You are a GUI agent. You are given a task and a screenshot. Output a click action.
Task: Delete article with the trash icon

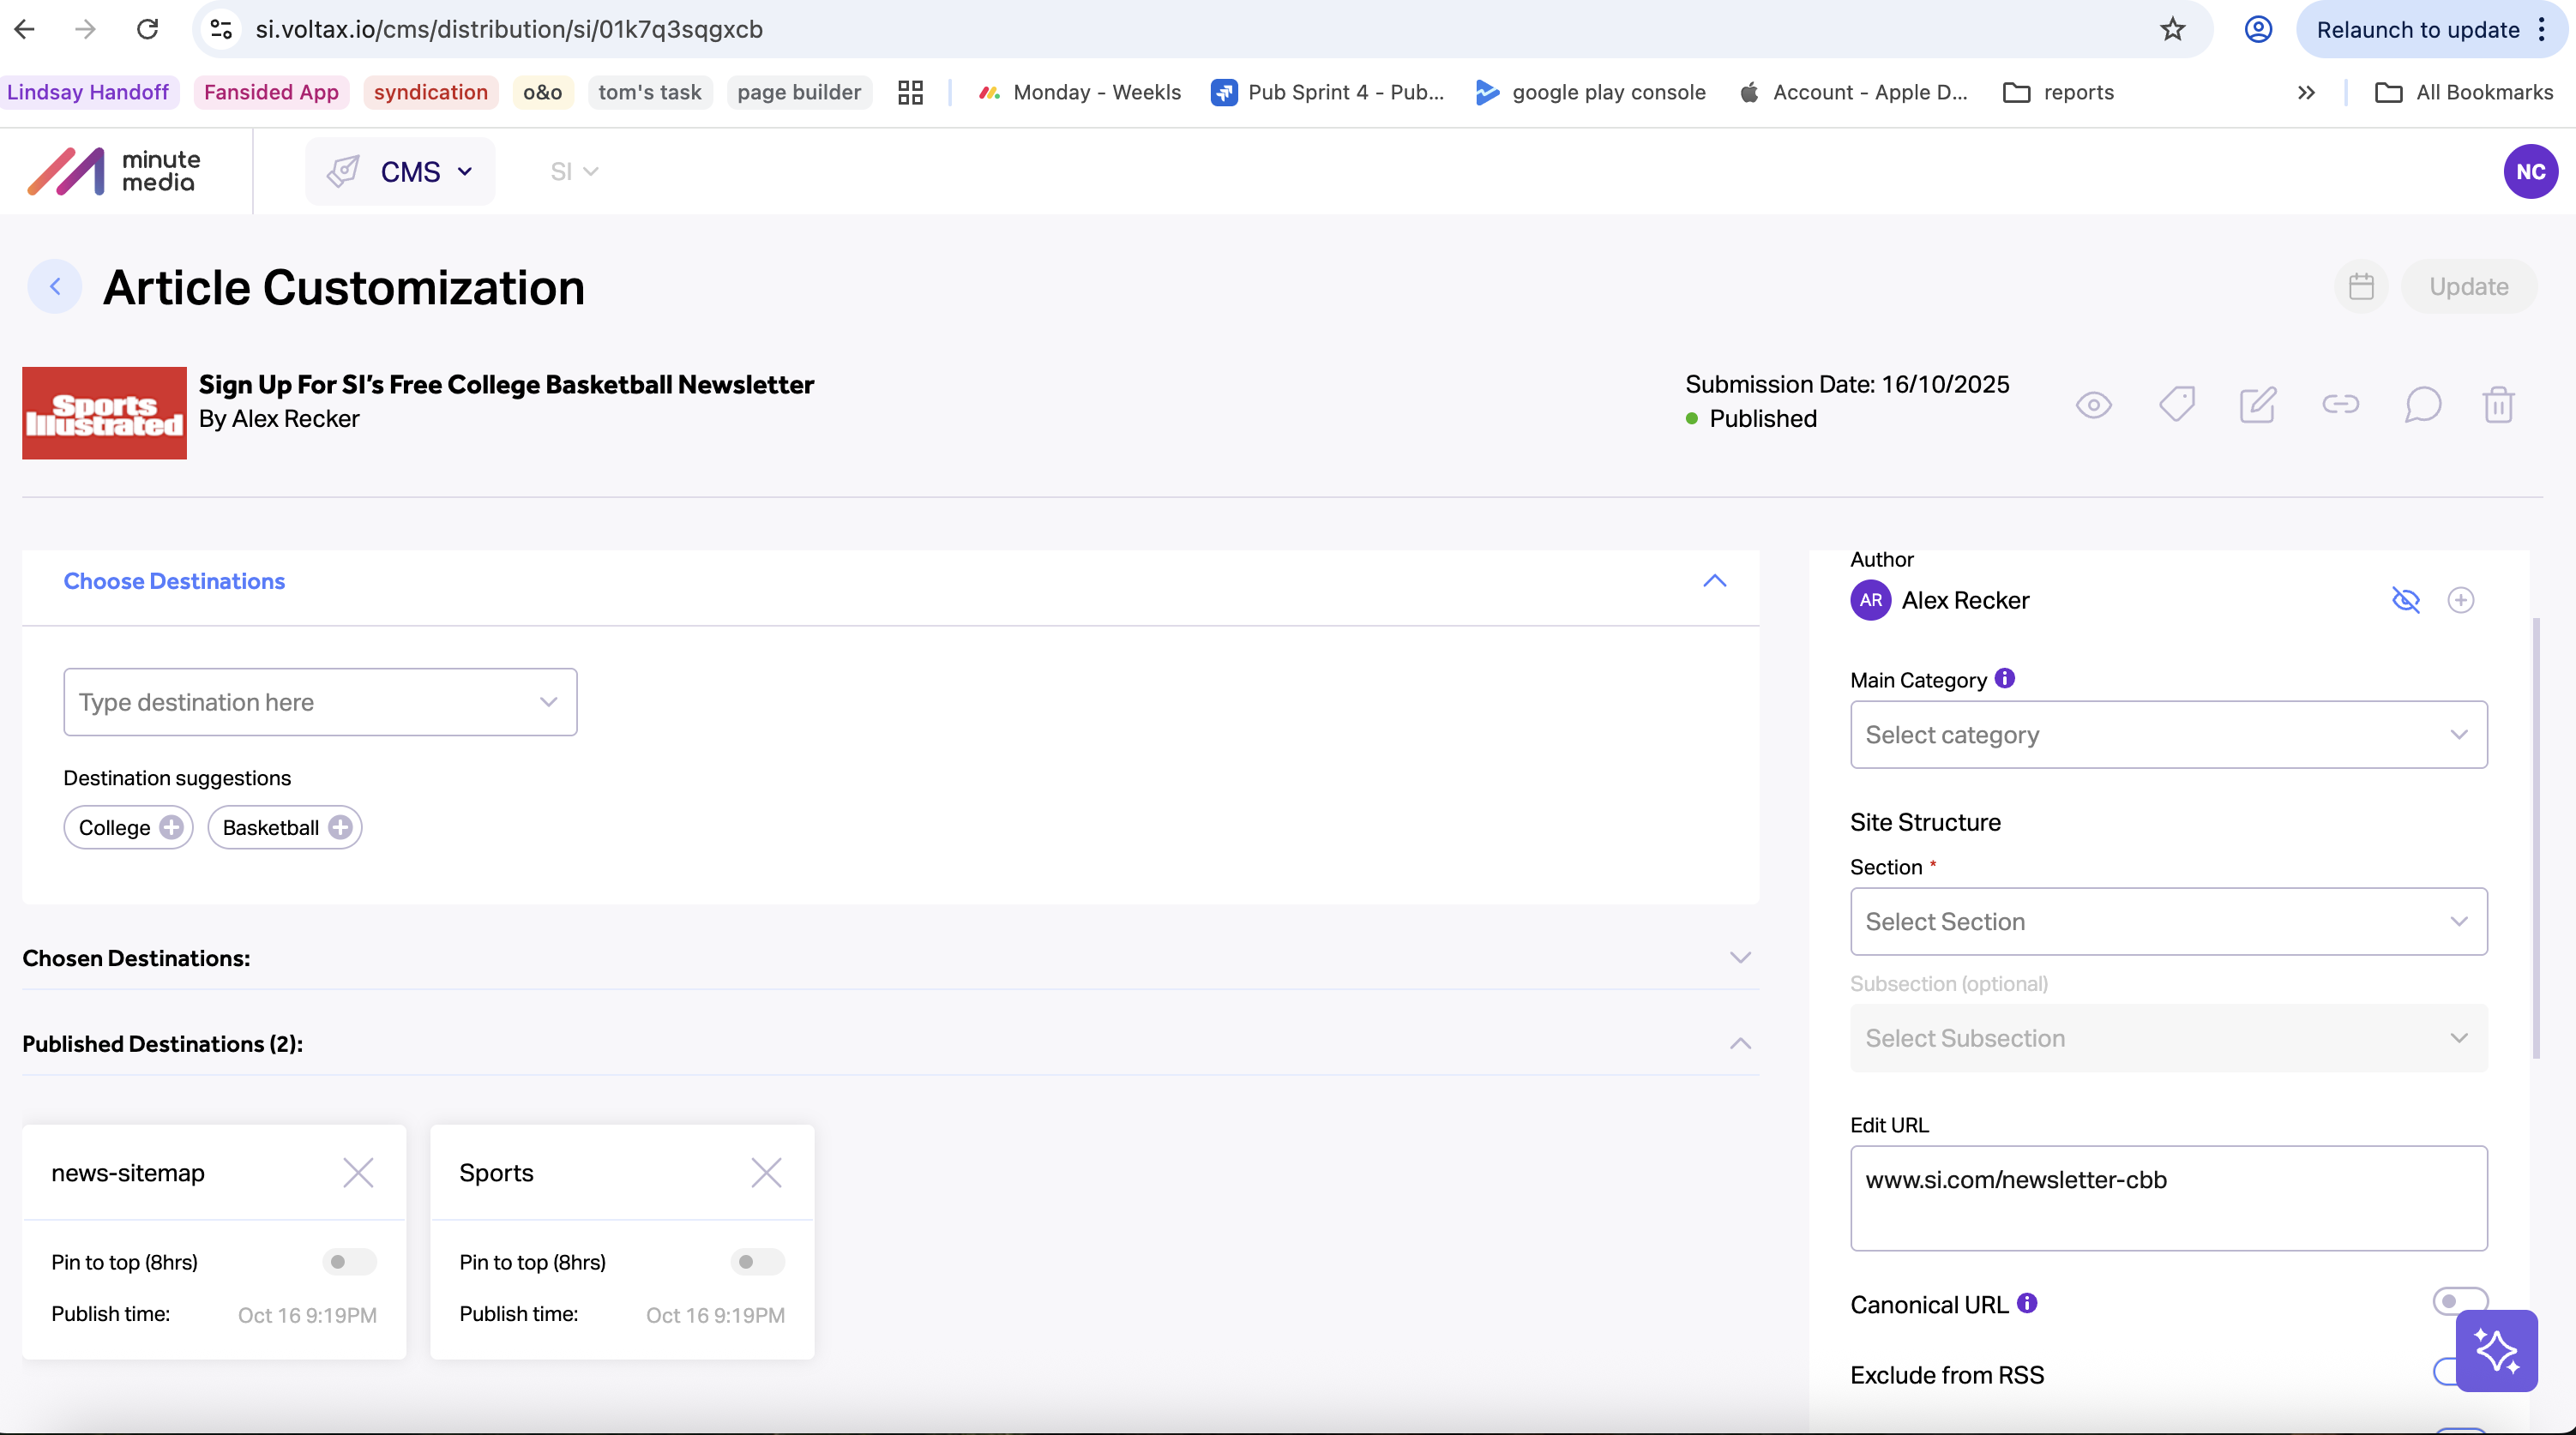(2498, 404)
